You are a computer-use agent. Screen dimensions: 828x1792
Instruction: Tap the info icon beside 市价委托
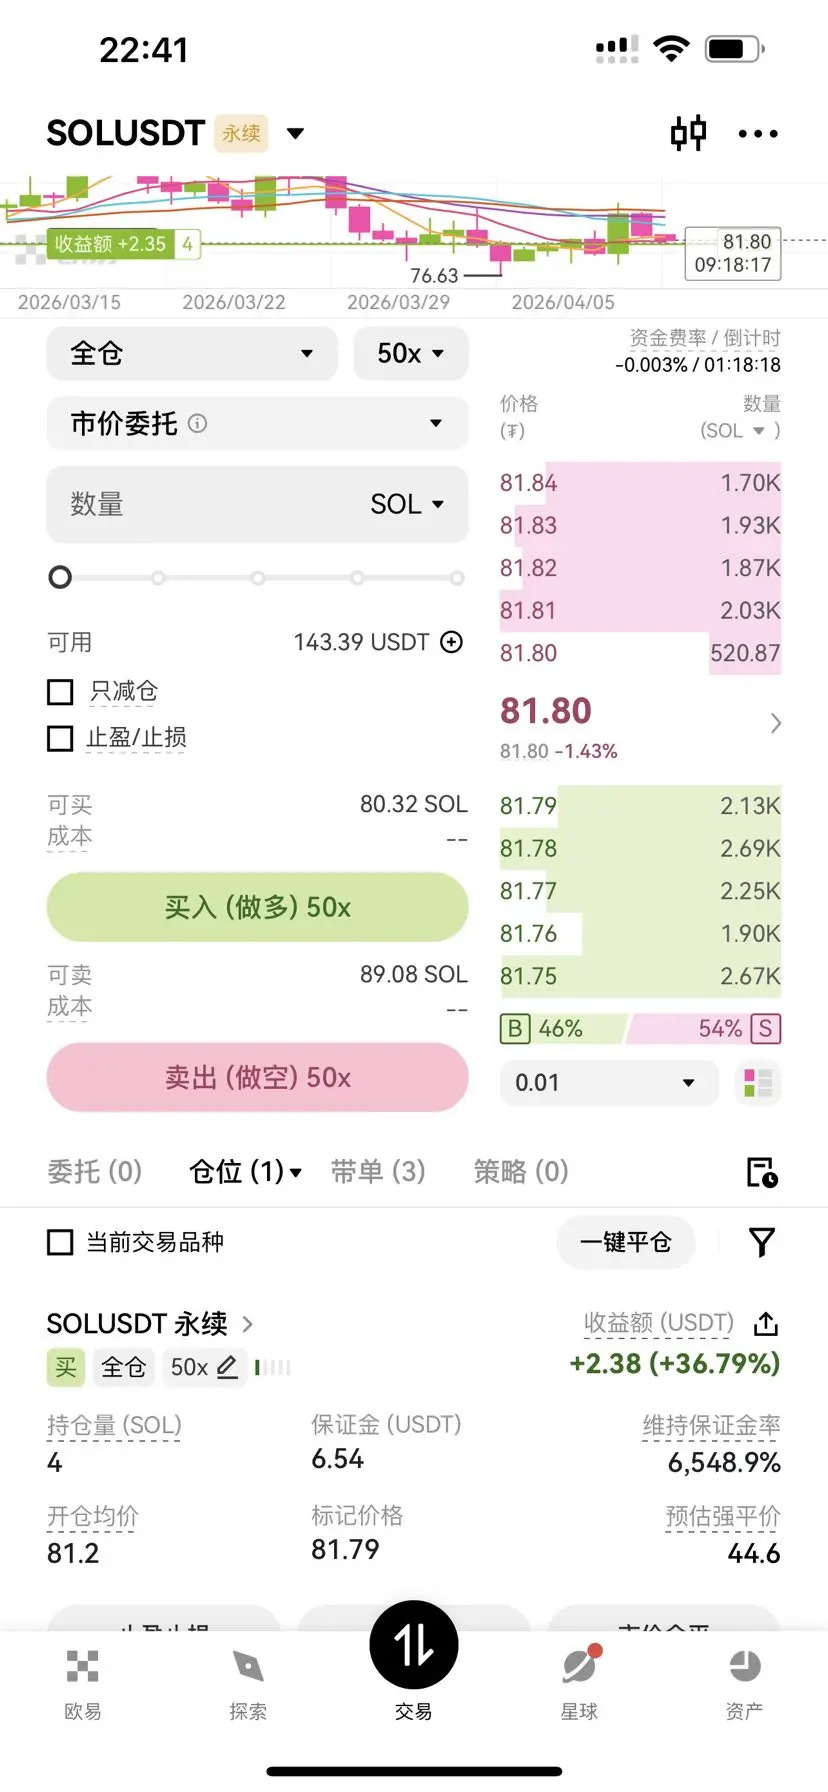(x=198, y=423)
